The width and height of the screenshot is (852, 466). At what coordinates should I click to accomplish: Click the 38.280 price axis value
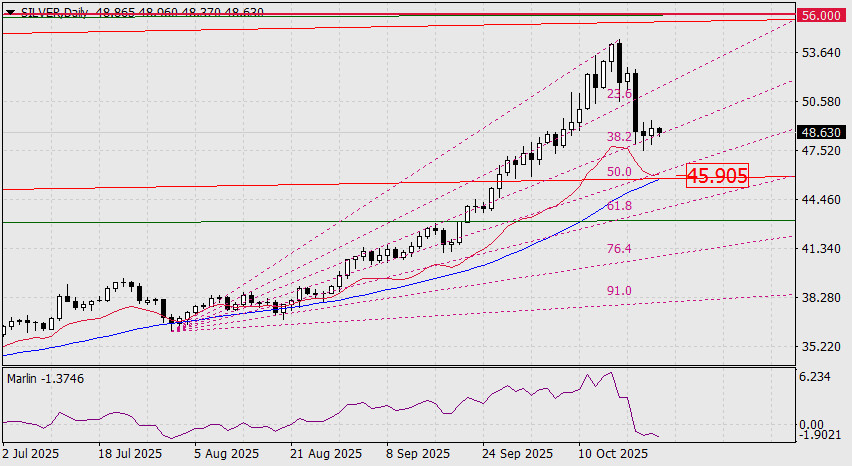click(821, 298)
